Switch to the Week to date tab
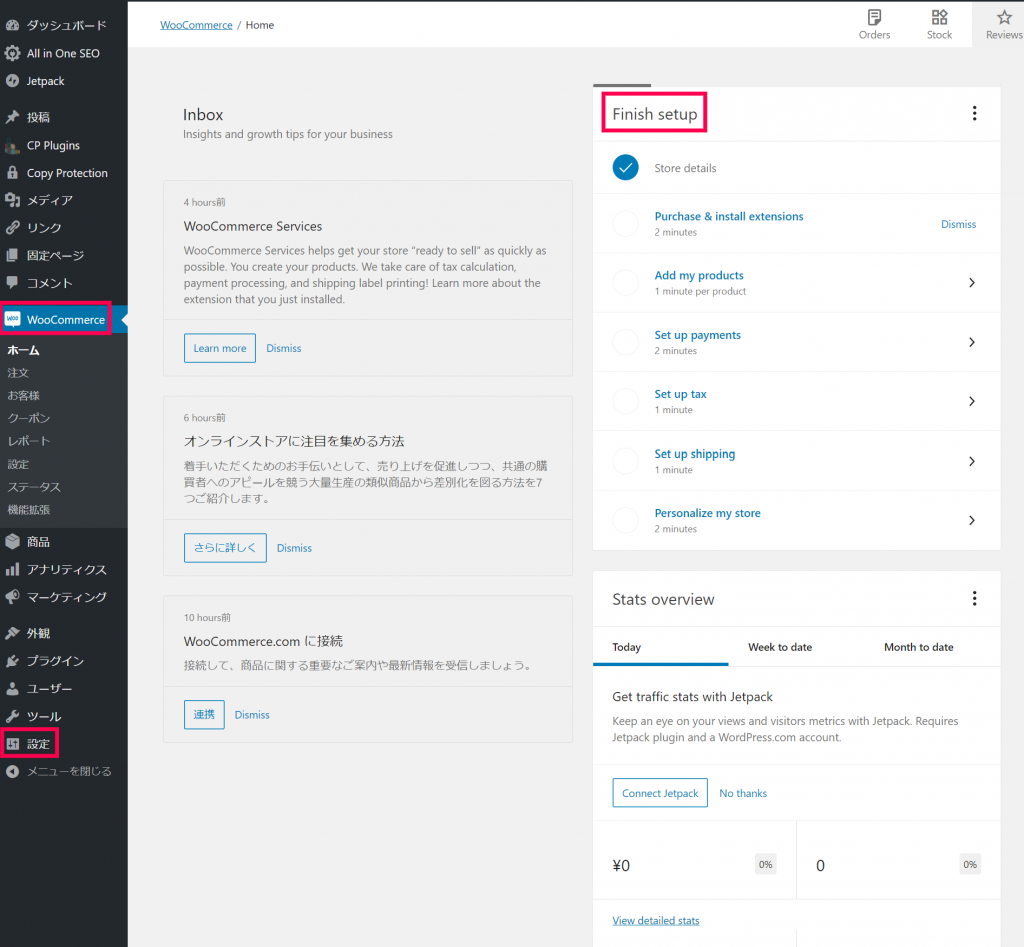Image resolution: width=1024 pixels, height=947 pixels. click(780, 647)
